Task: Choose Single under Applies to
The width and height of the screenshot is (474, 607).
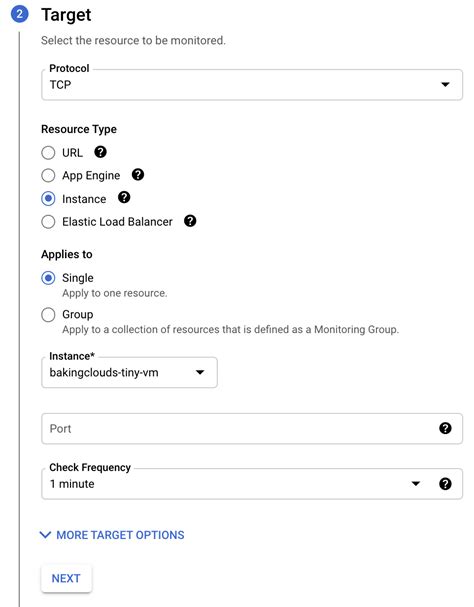Action: (48, 278)
